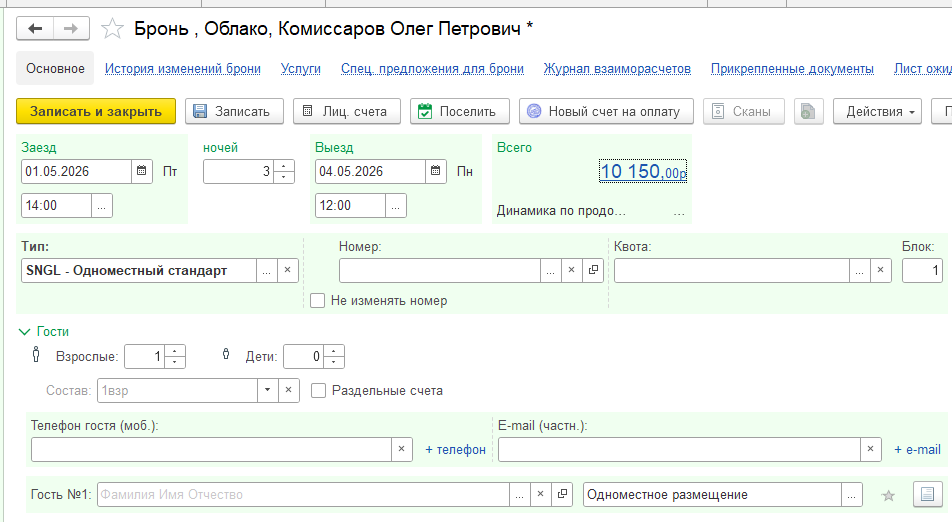Tick the Не изменять номер checkbox
This screenshot has width=952, height=522.
[x=318, y=300]
